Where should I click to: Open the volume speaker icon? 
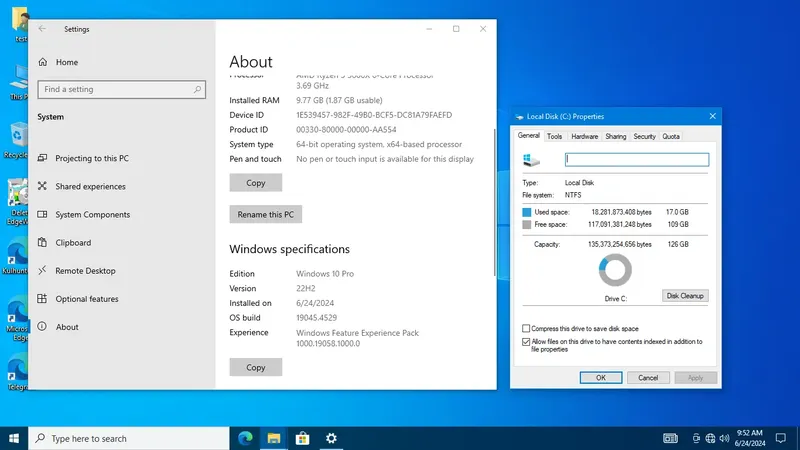724,438
